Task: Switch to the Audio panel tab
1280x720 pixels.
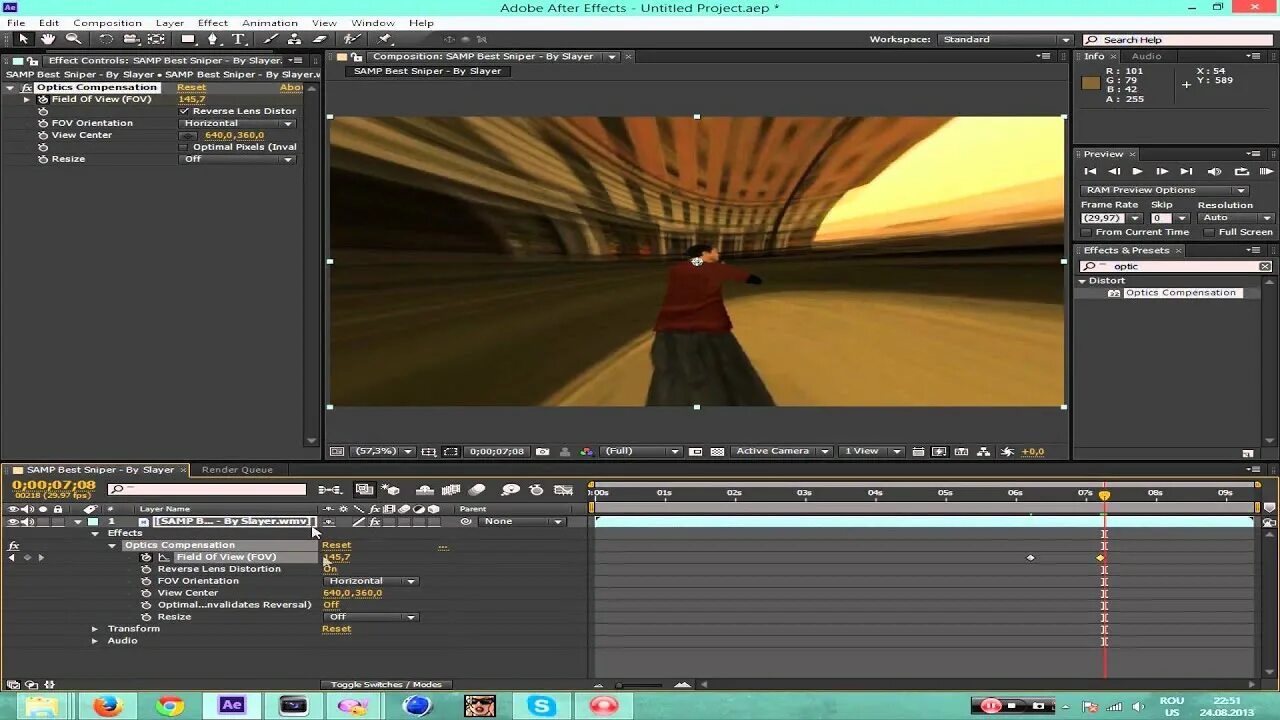Action: [x=1146, y=56]
